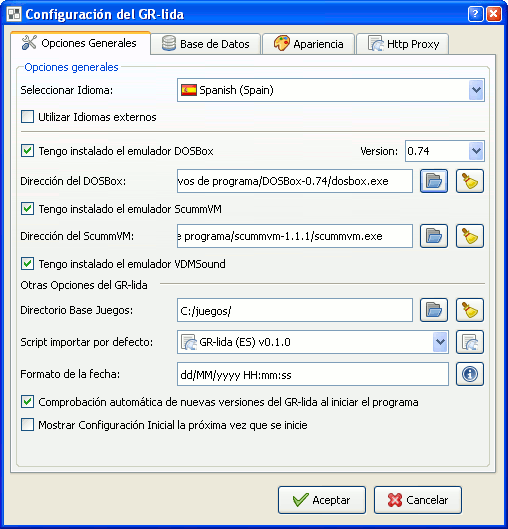Browse for the ScummVM executable location
This screenshot has width=508, height=529.
point(434,236)
